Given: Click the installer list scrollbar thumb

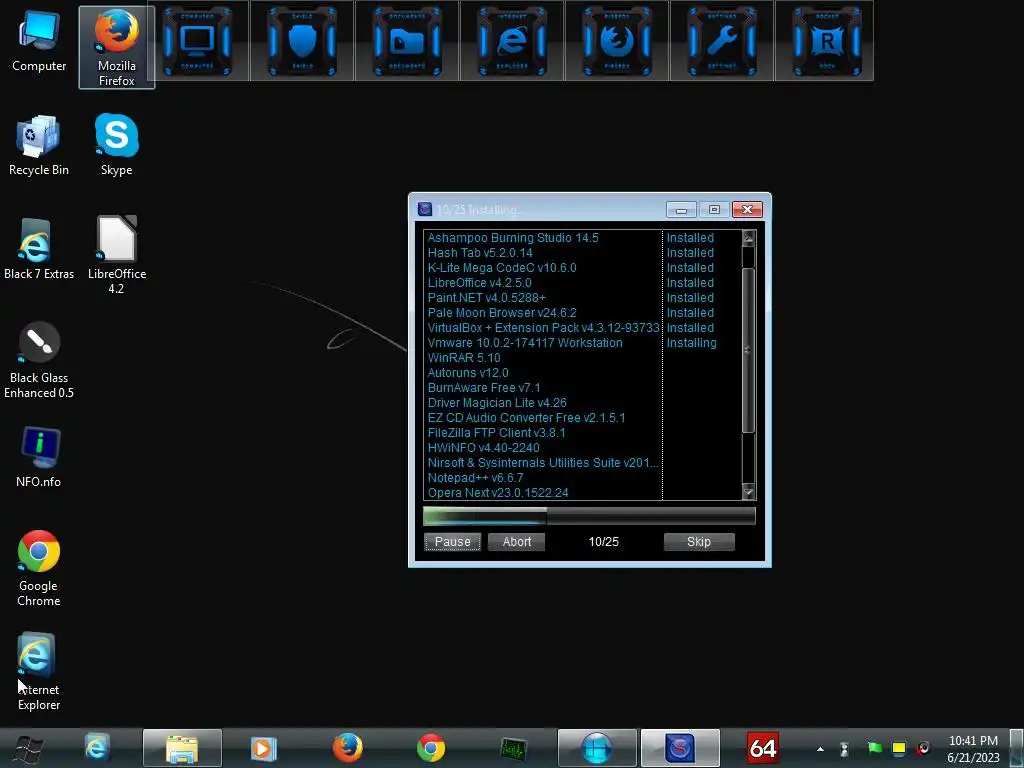Looking at the screenshot, I should click(749, 350).
